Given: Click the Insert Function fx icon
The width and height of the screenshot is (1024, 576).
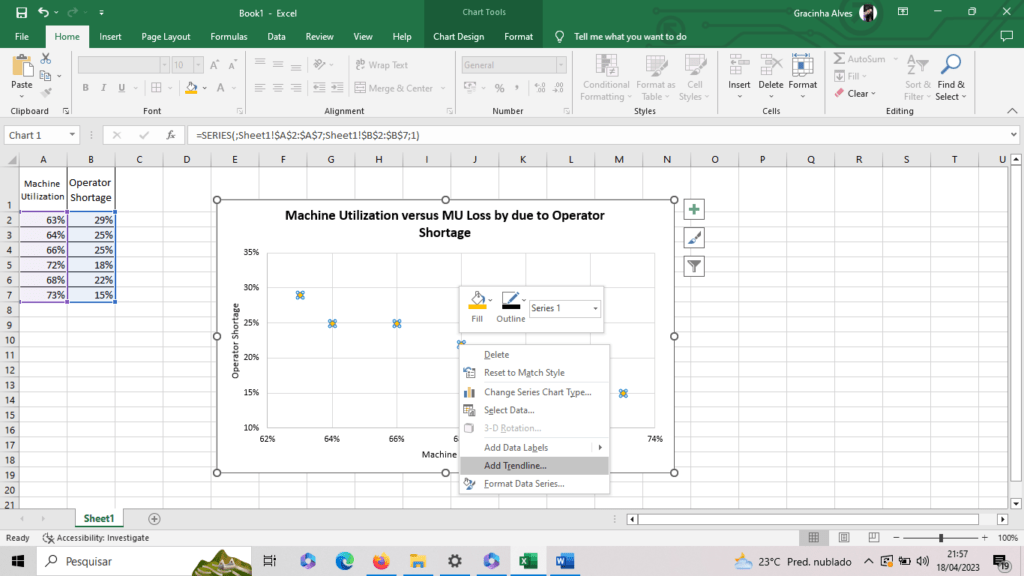Looking at the screenshot, I should (x=171, y=135).
